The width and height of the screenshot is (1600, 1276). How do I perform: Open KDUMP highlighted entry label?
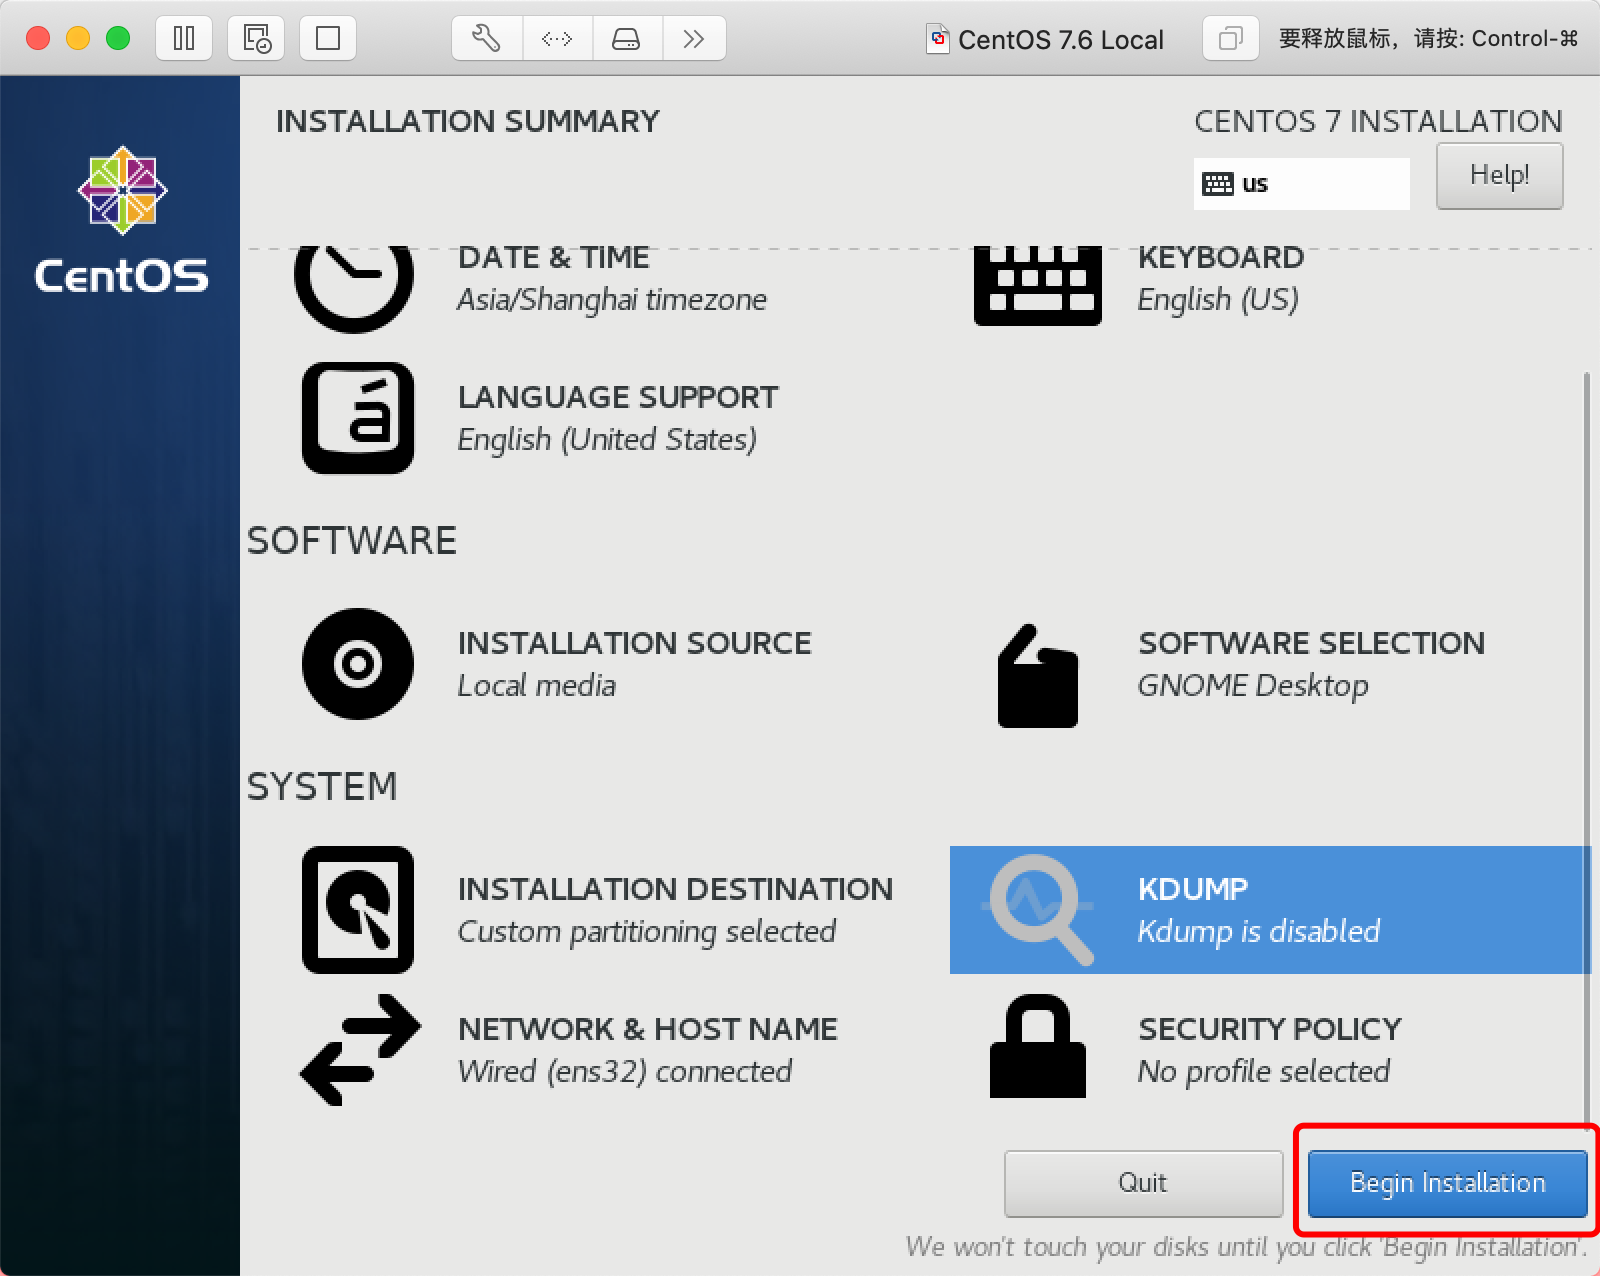coord(1193,889)
